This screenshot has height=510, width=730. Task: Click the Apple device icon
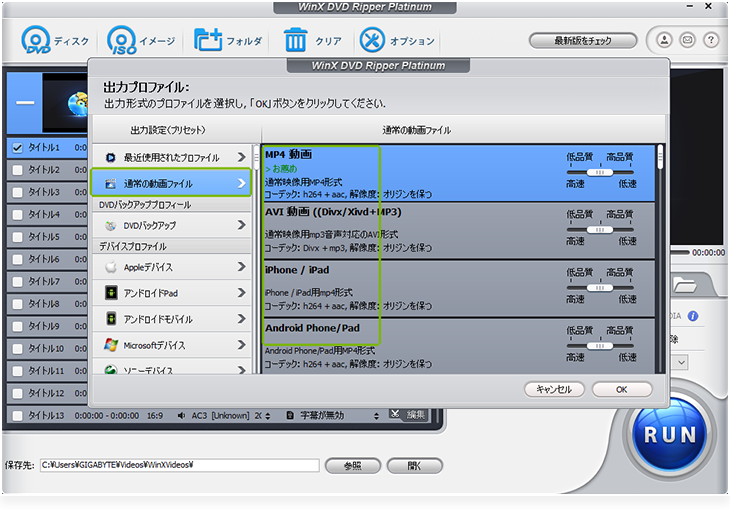tap(111, 267)
